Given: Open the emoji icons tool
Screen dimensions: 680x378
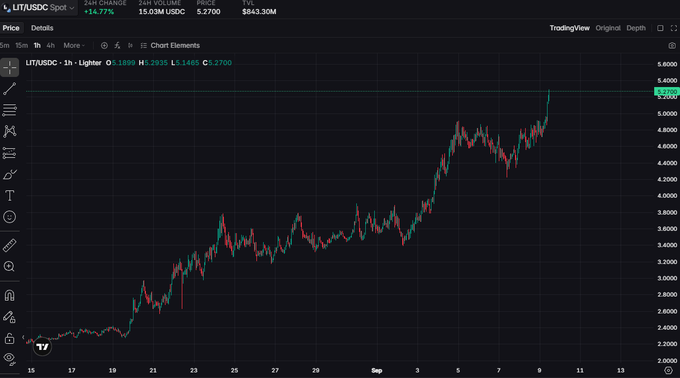Looking at the screenshot, I should coord(10,217).
